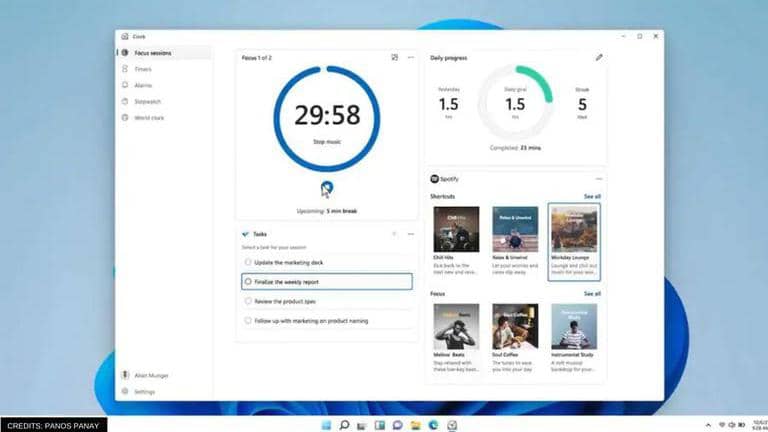
Task: Open Settings gear at sidebar bottom
Action: pyautogui.click(x=125, y=391)
